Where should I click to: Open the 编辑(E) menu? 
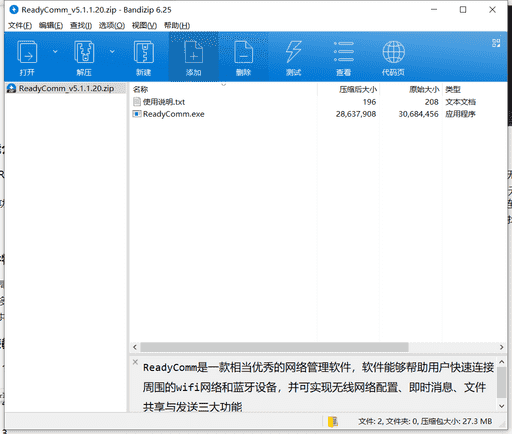pos(51,25)
